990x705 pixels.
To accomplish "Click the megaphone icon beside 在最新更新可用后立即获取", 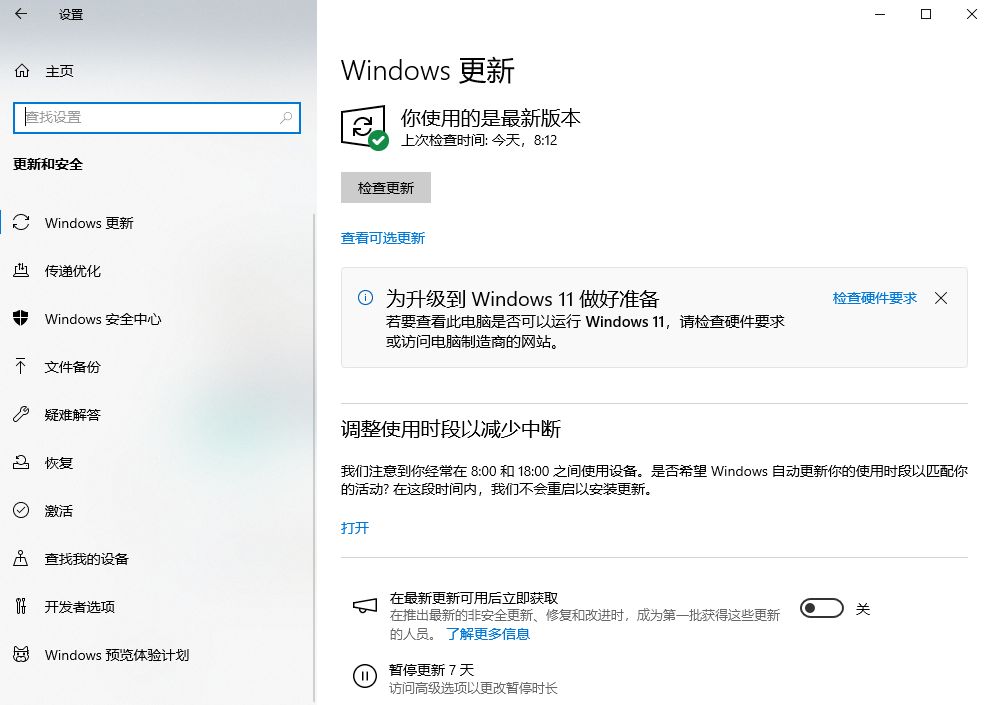I will click(365, 606).
